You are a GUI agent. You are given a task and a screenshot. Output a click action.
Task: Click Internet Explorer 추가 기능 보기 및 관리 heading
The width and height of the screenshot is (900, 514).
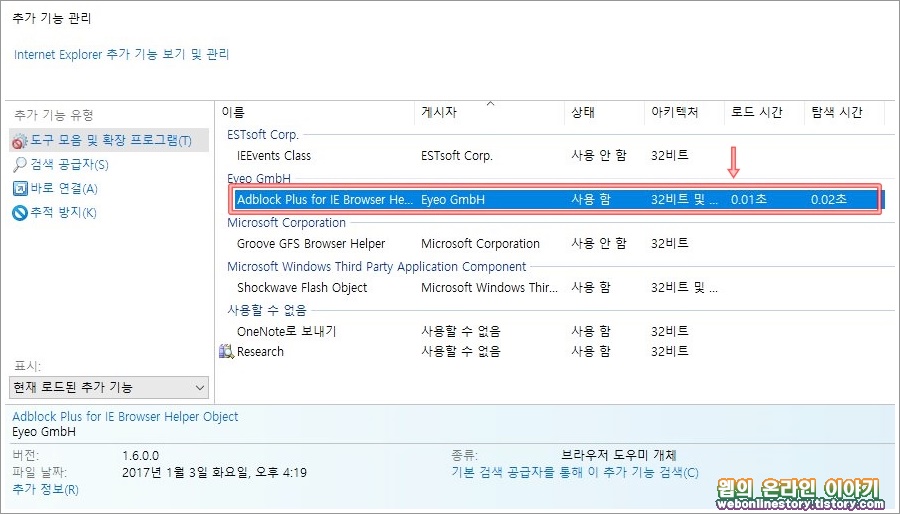(122, 54)
